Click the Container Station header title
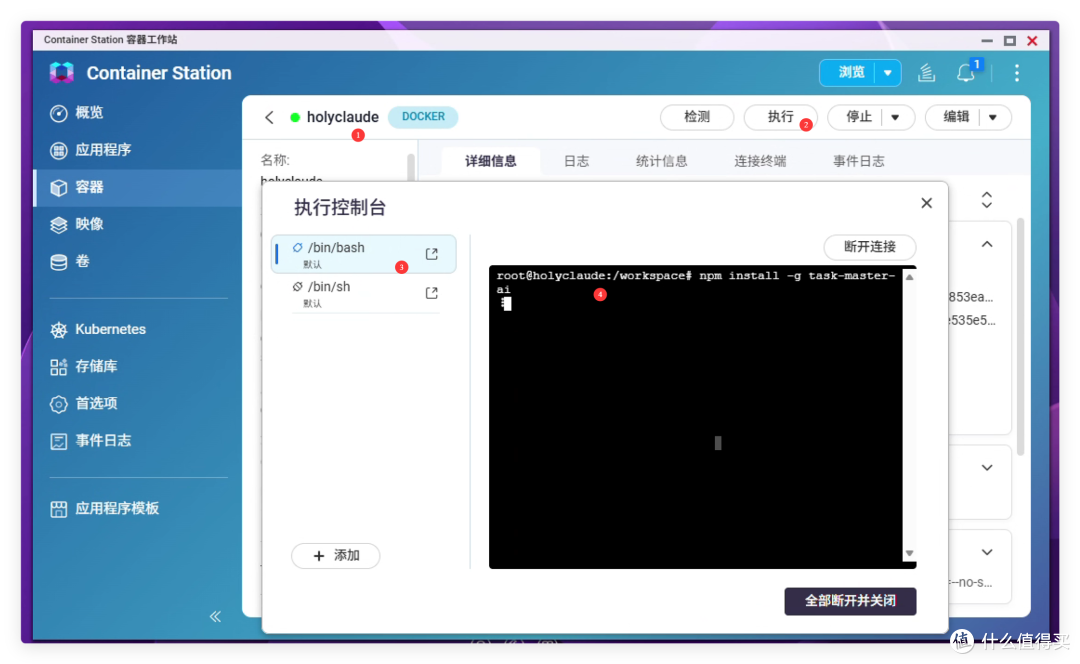 click(158, 73)
